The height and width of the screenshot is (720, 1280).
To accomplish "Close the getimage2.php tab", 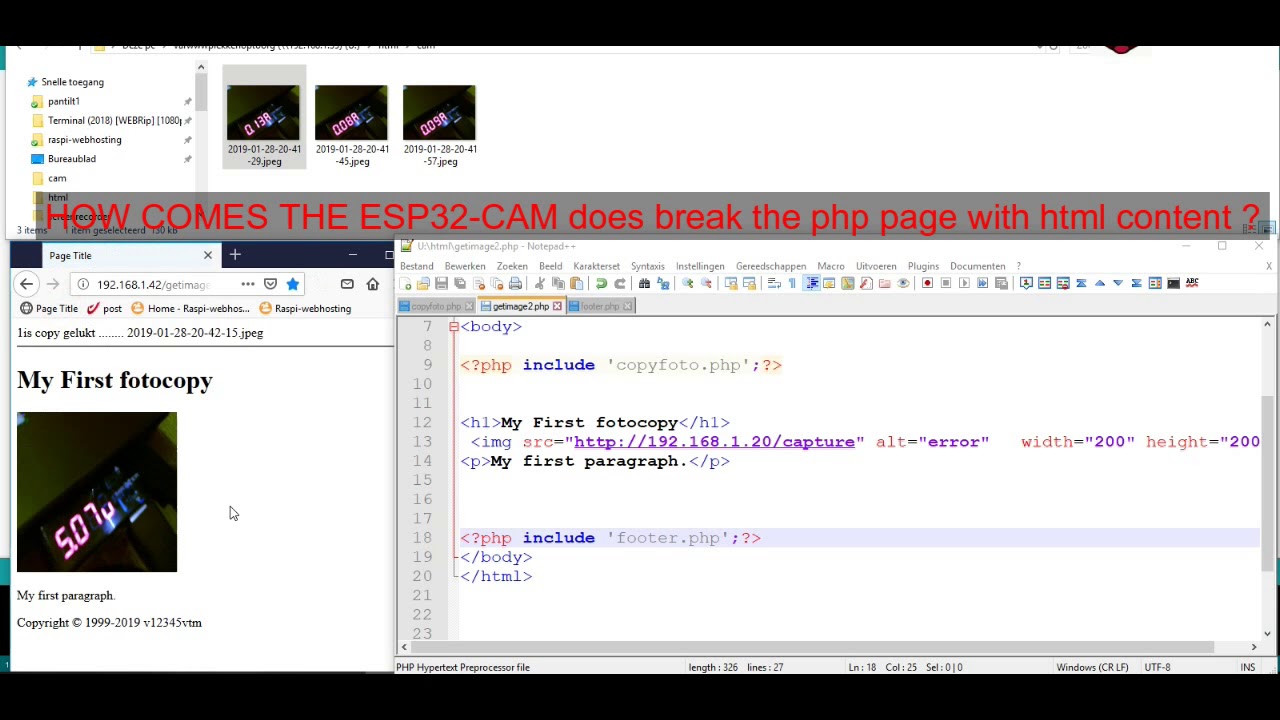I will click(557, 306).
